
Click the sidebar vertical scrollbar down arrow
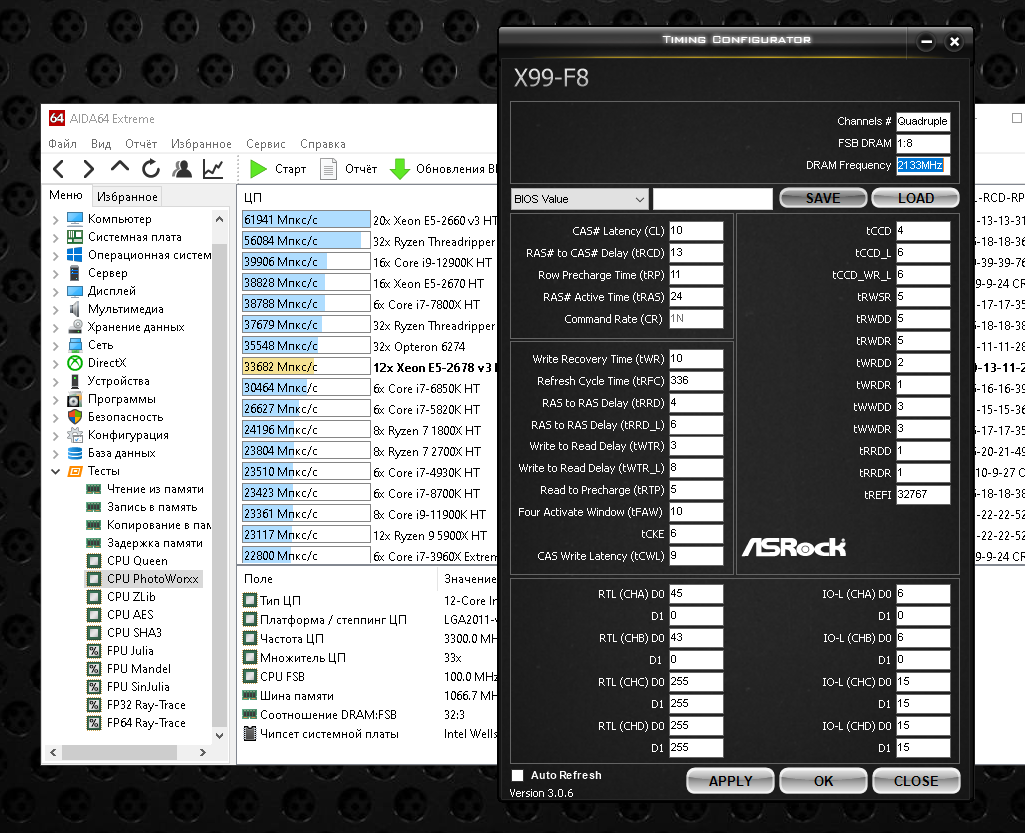coord(220,736)
